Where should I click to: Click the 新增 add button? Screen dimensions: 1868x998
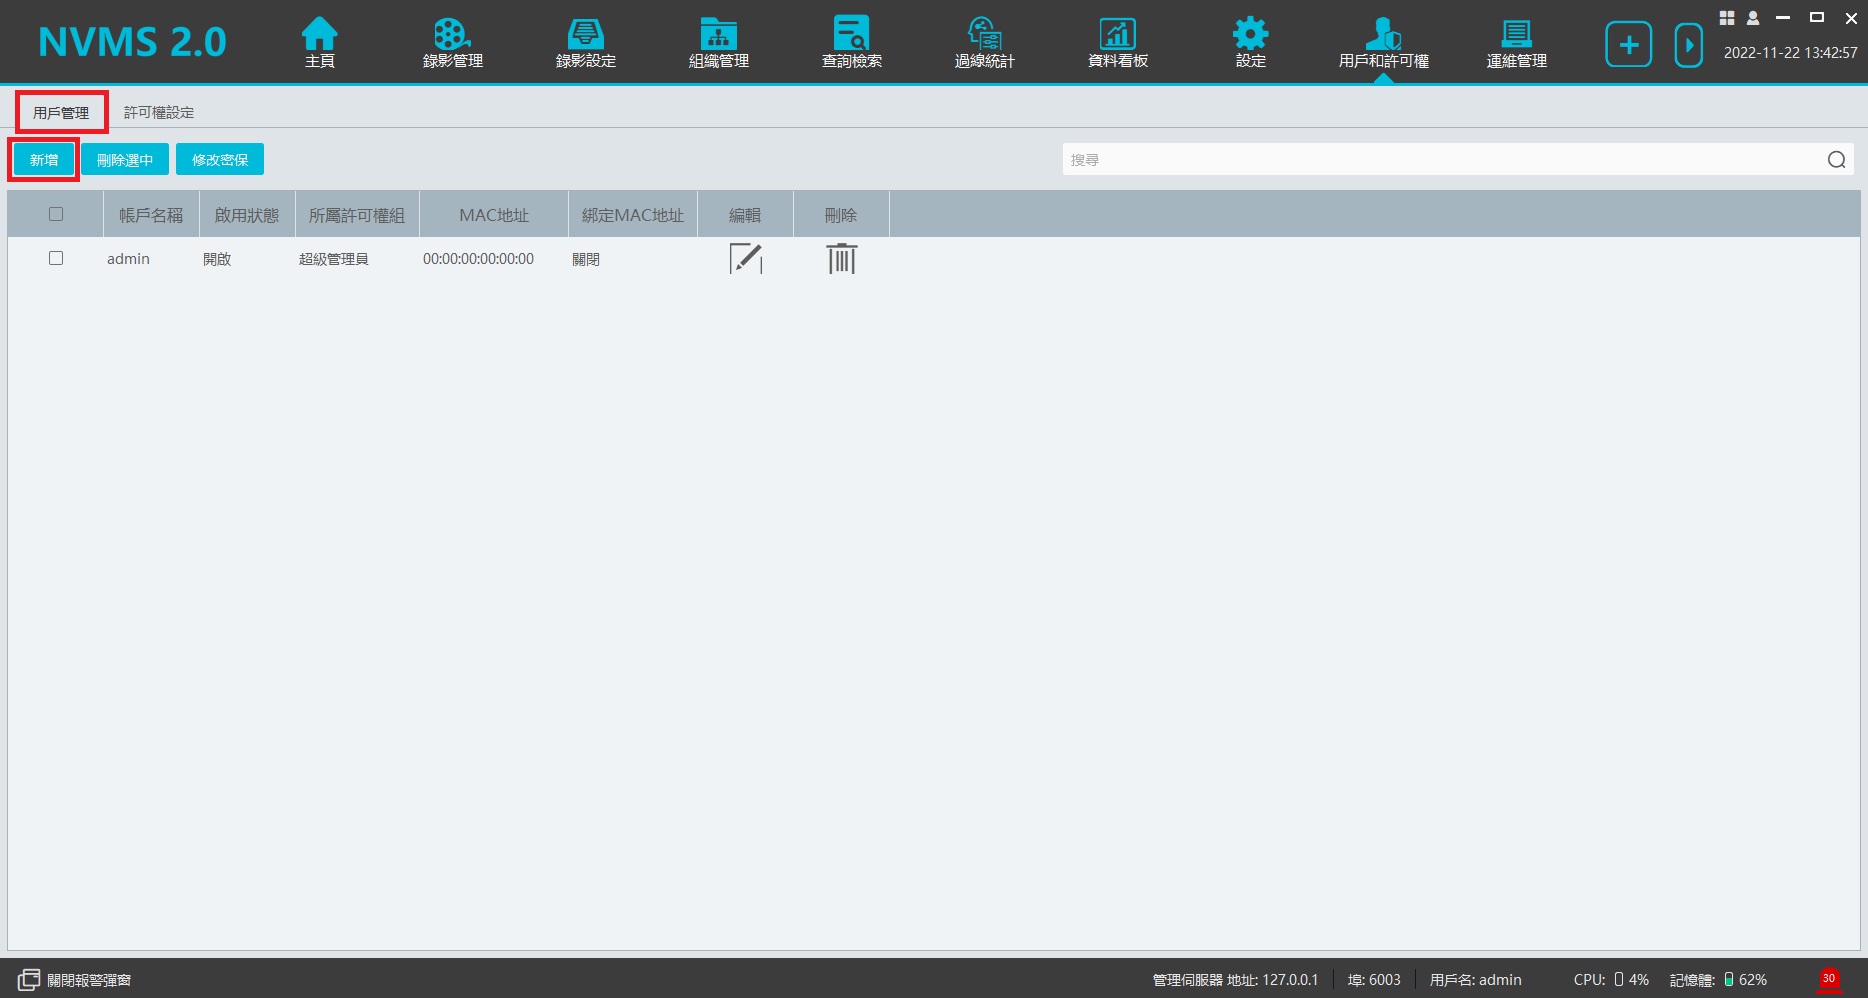(x=44, y=160)
